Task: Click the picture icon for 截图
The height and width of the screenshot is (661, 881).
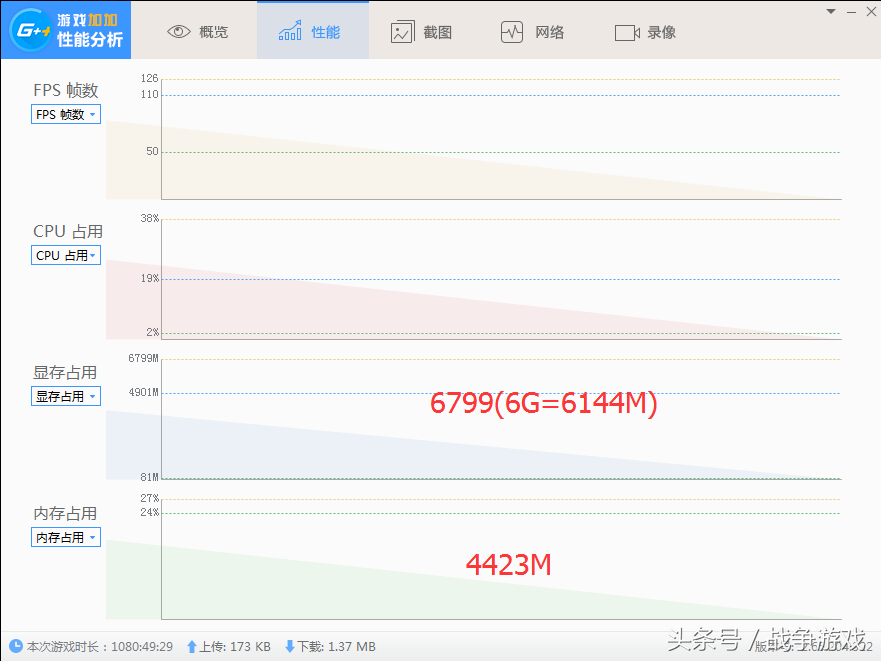Action: [402, 32]
